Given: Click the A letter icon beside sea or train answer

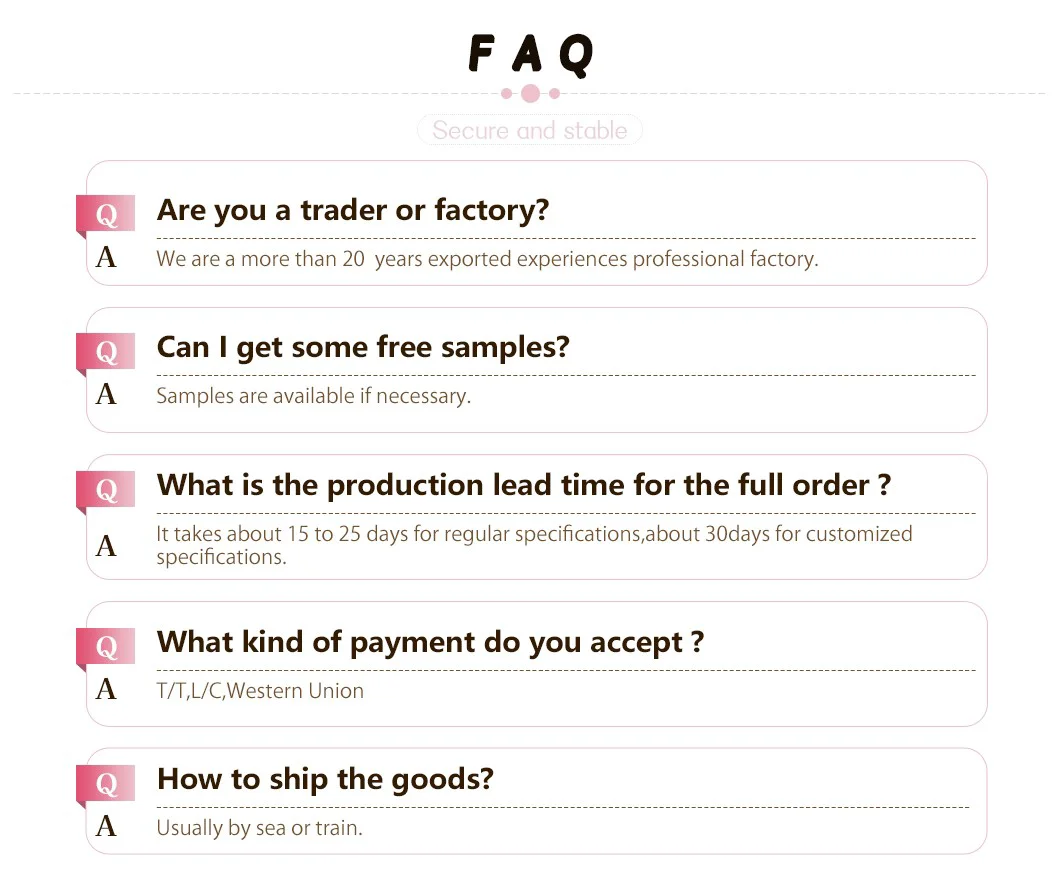Looking at the screenshot, I should (105, 828).
